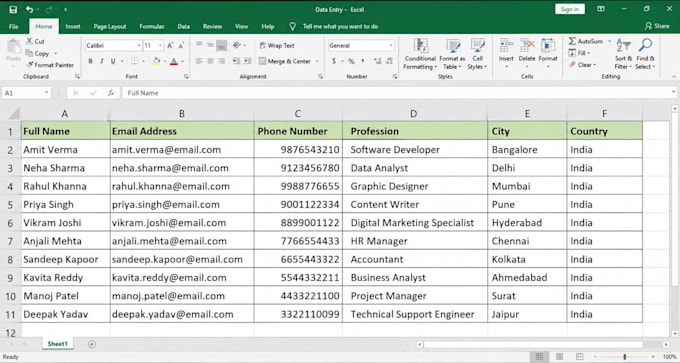Toggle Bold formatting

[90, 61]
